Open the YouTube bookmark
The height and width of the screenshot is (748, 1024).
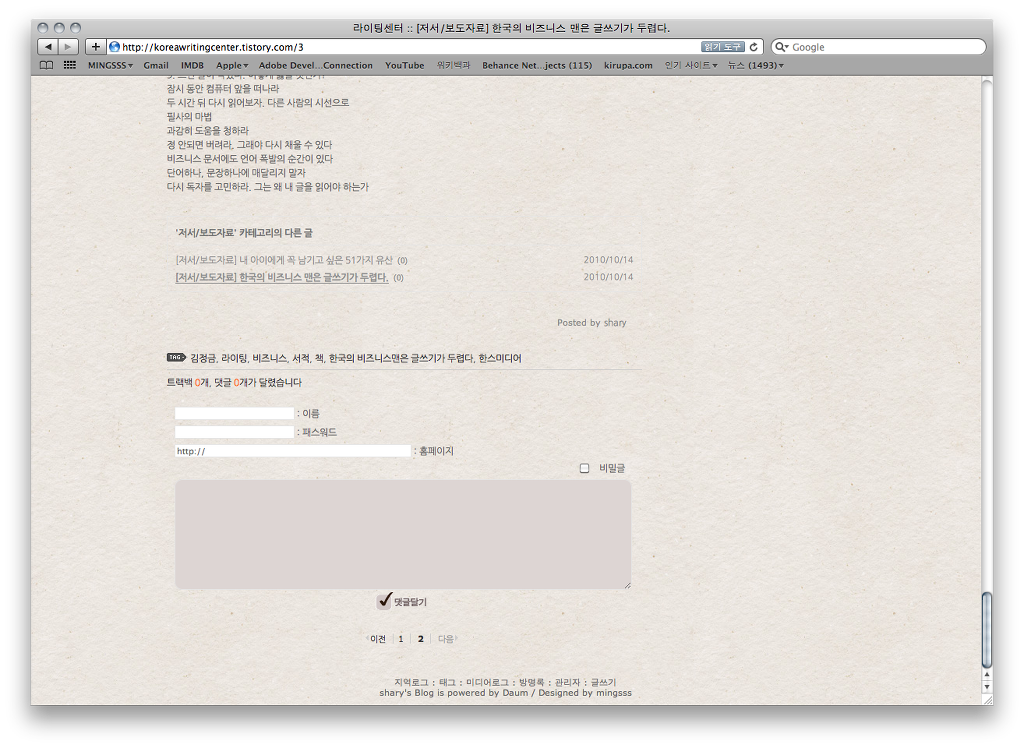click(x=404, y=65)
